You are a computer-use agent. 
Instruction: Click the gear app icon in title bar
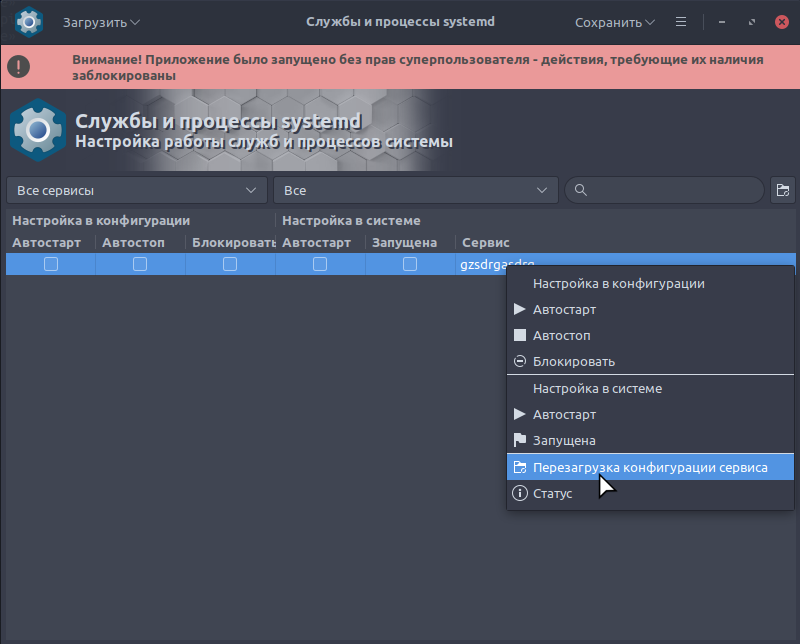click(29, 22)
